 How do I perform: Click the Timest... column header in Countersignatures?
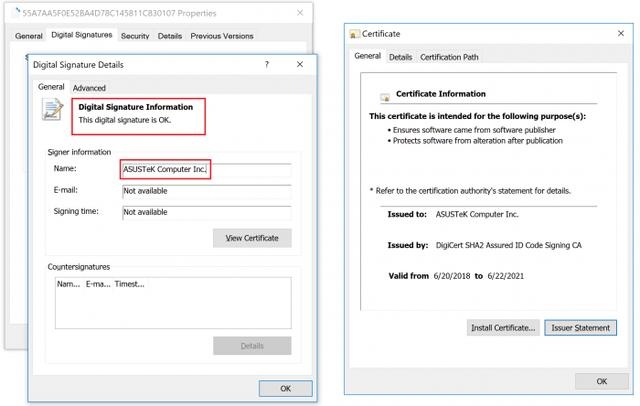pos(129,284)
